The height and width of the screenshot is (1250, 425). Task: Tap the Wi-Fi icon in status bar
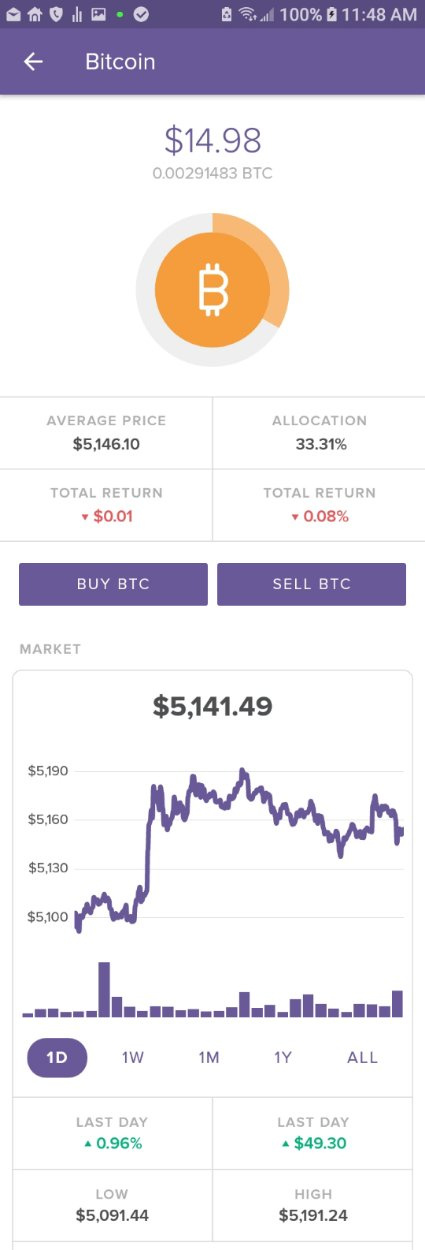[247, 15]
